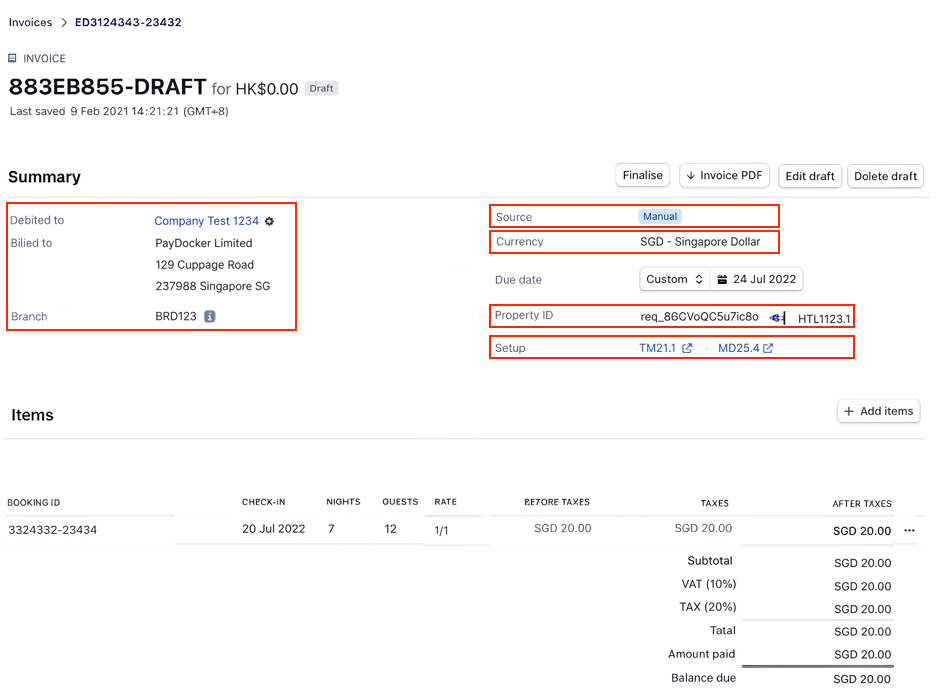The height and width of the screenshot is (689, 945).
Task: Click the Delete draft button
Action: pos(885,177)
